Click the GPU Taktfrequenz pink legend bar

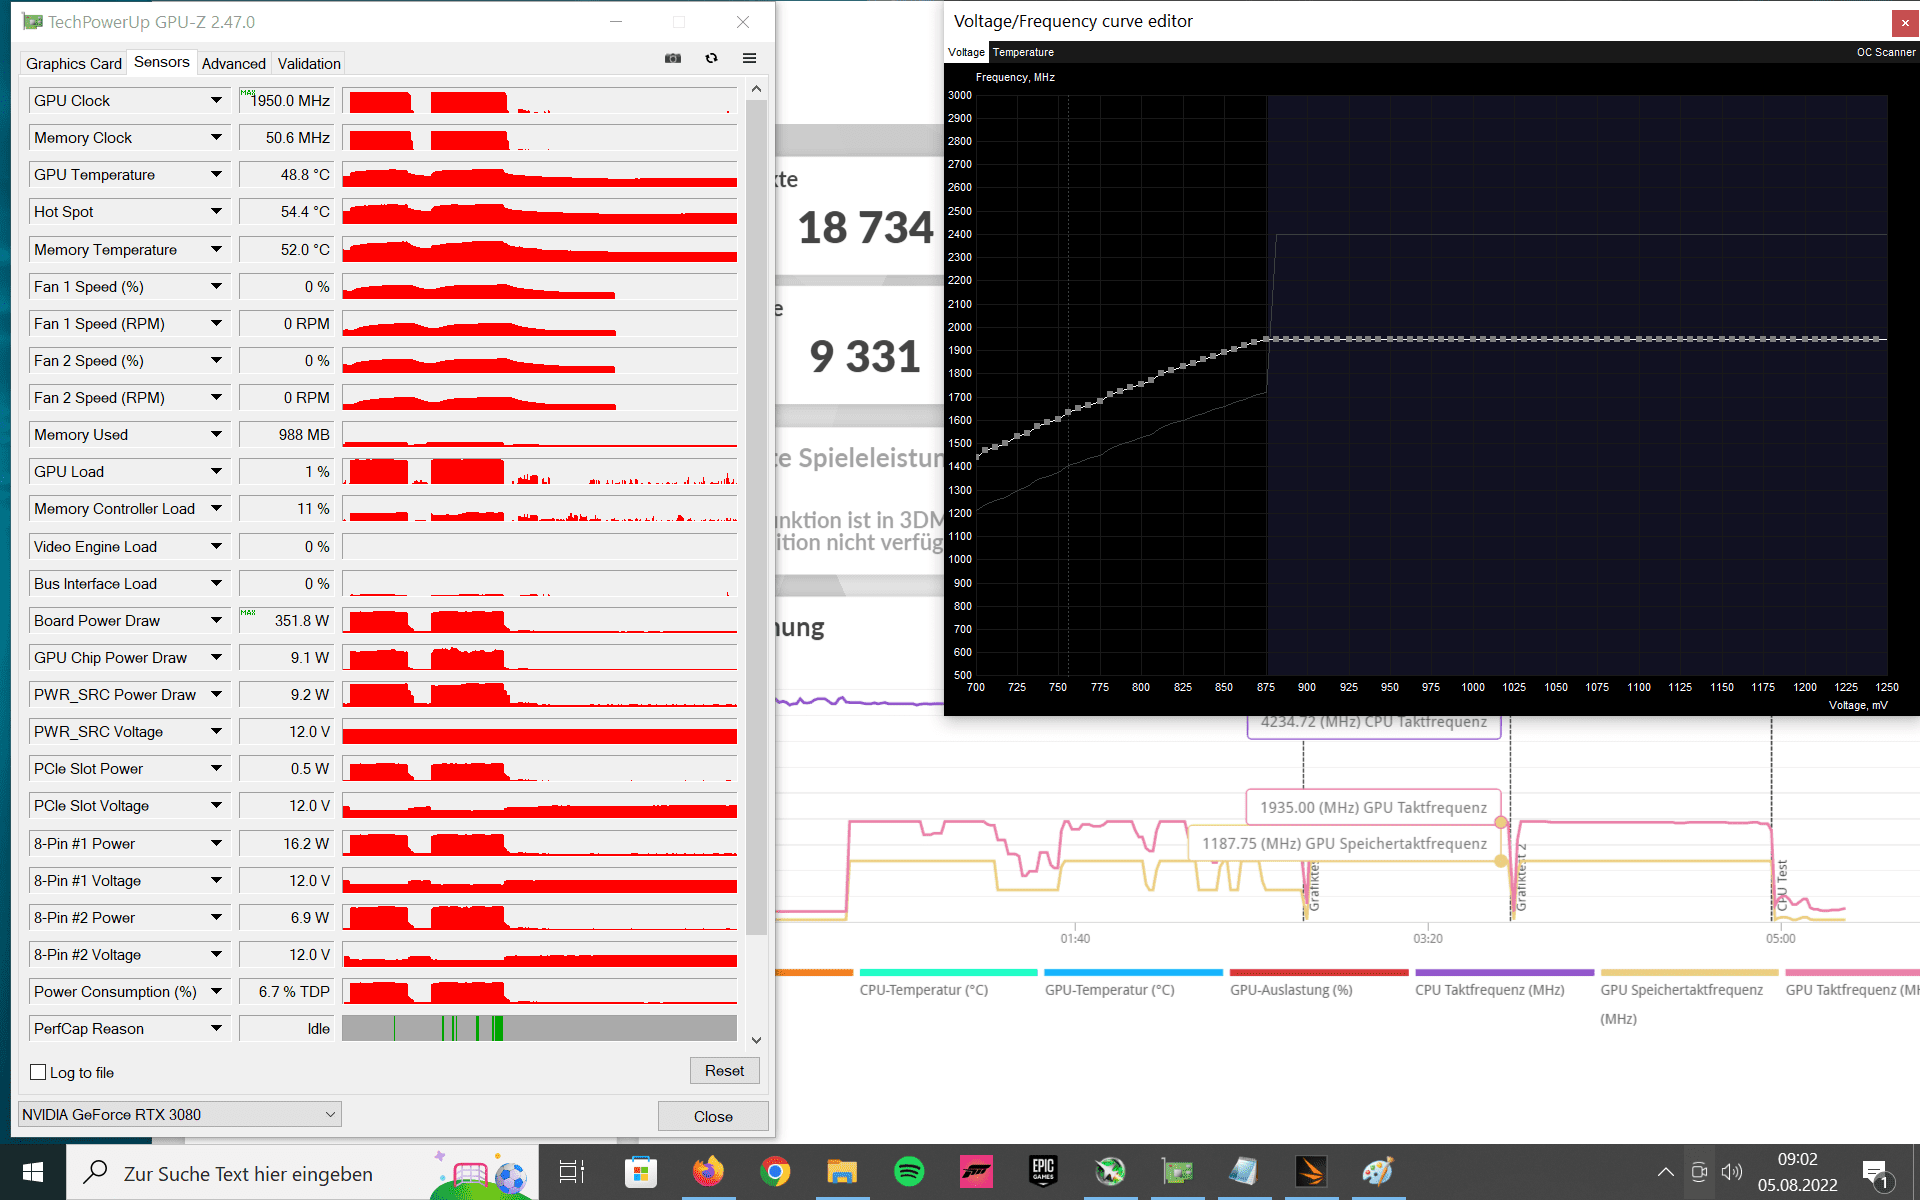[1852, 972]
